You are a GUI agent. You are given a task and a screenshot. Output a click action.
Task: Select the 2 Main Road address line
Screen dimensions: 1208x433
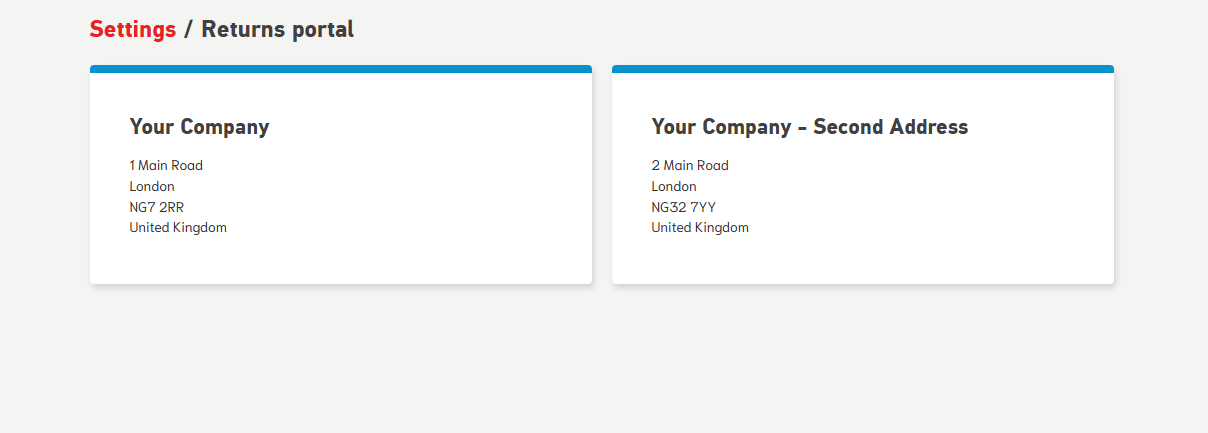coord(690,165)
